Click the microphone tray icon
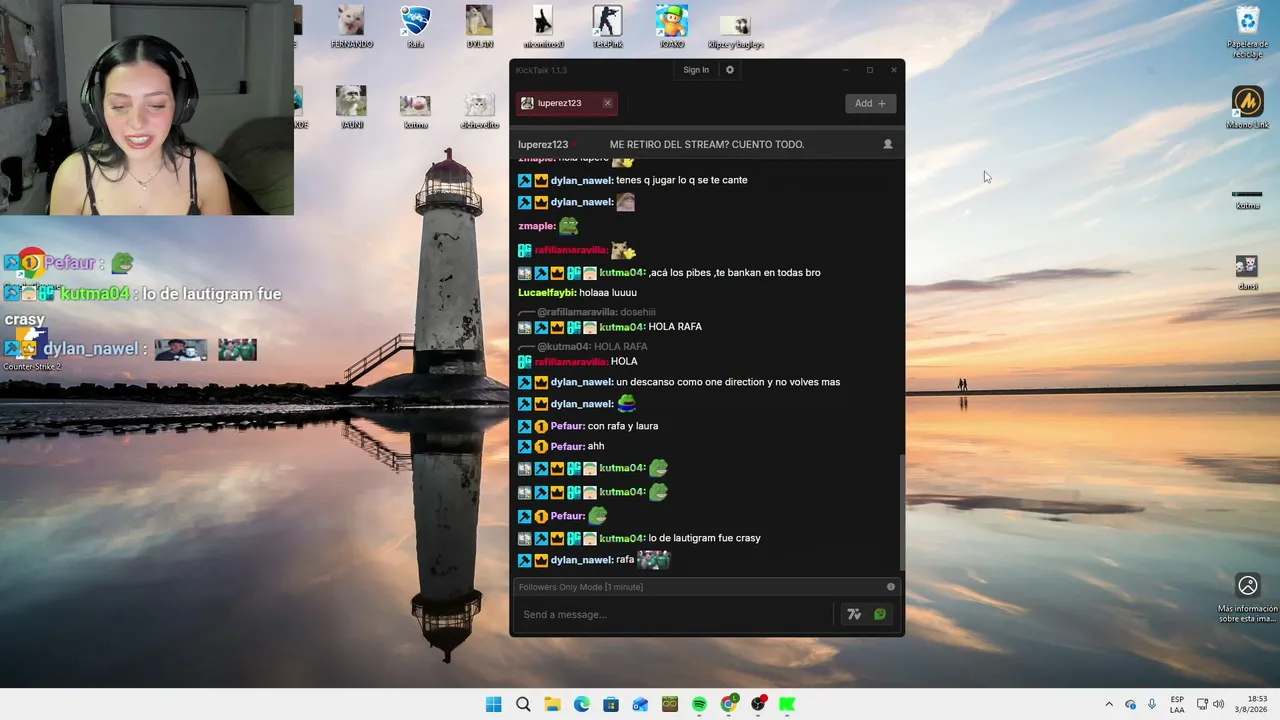Viewport: 1280px width, 720px height. pos(1152,704)
